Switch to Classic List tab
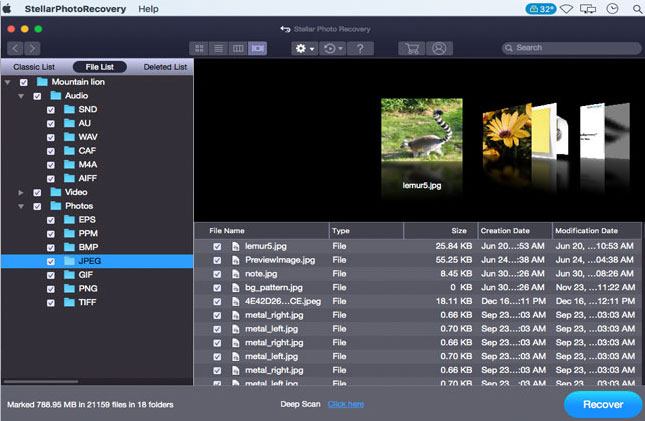 click(34, 67)
